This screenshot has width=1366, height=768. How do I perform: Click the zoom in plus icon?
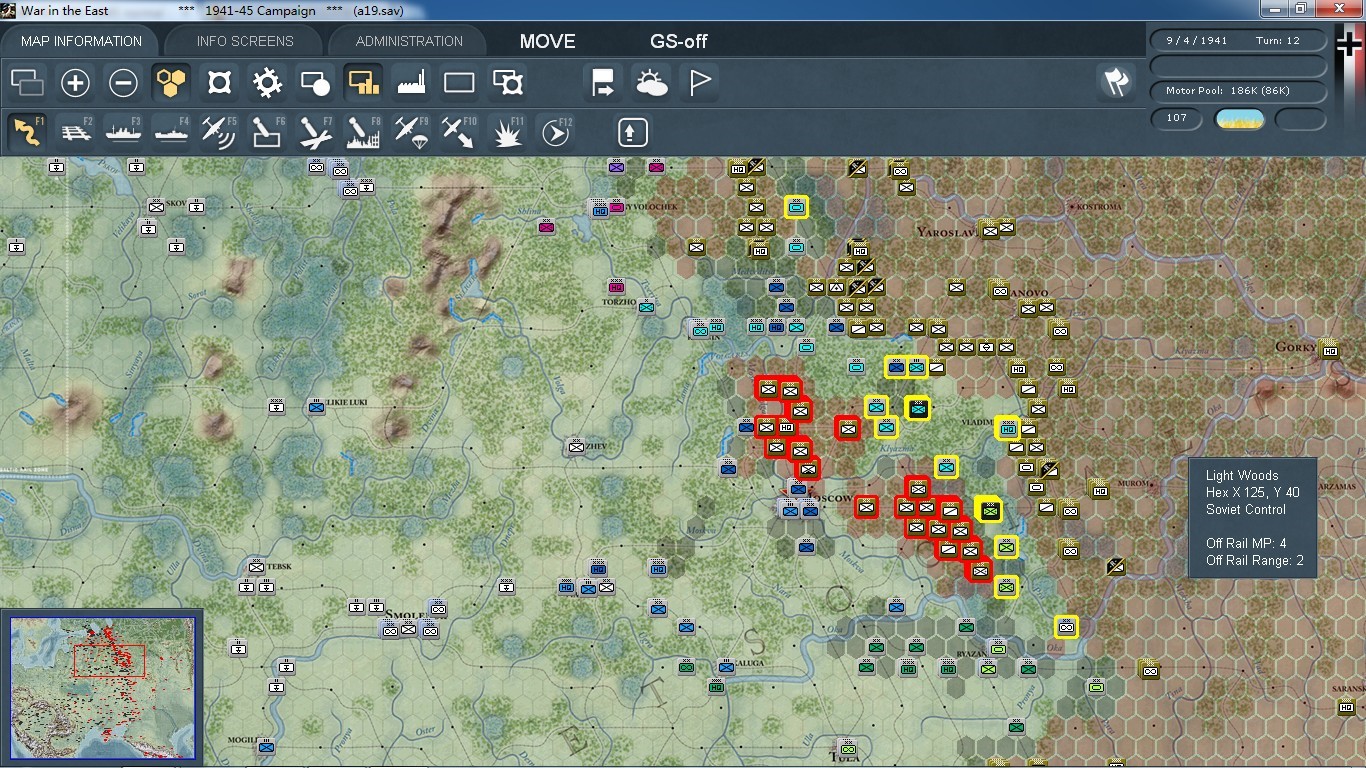pyautogui.click(x=75, y=83)
